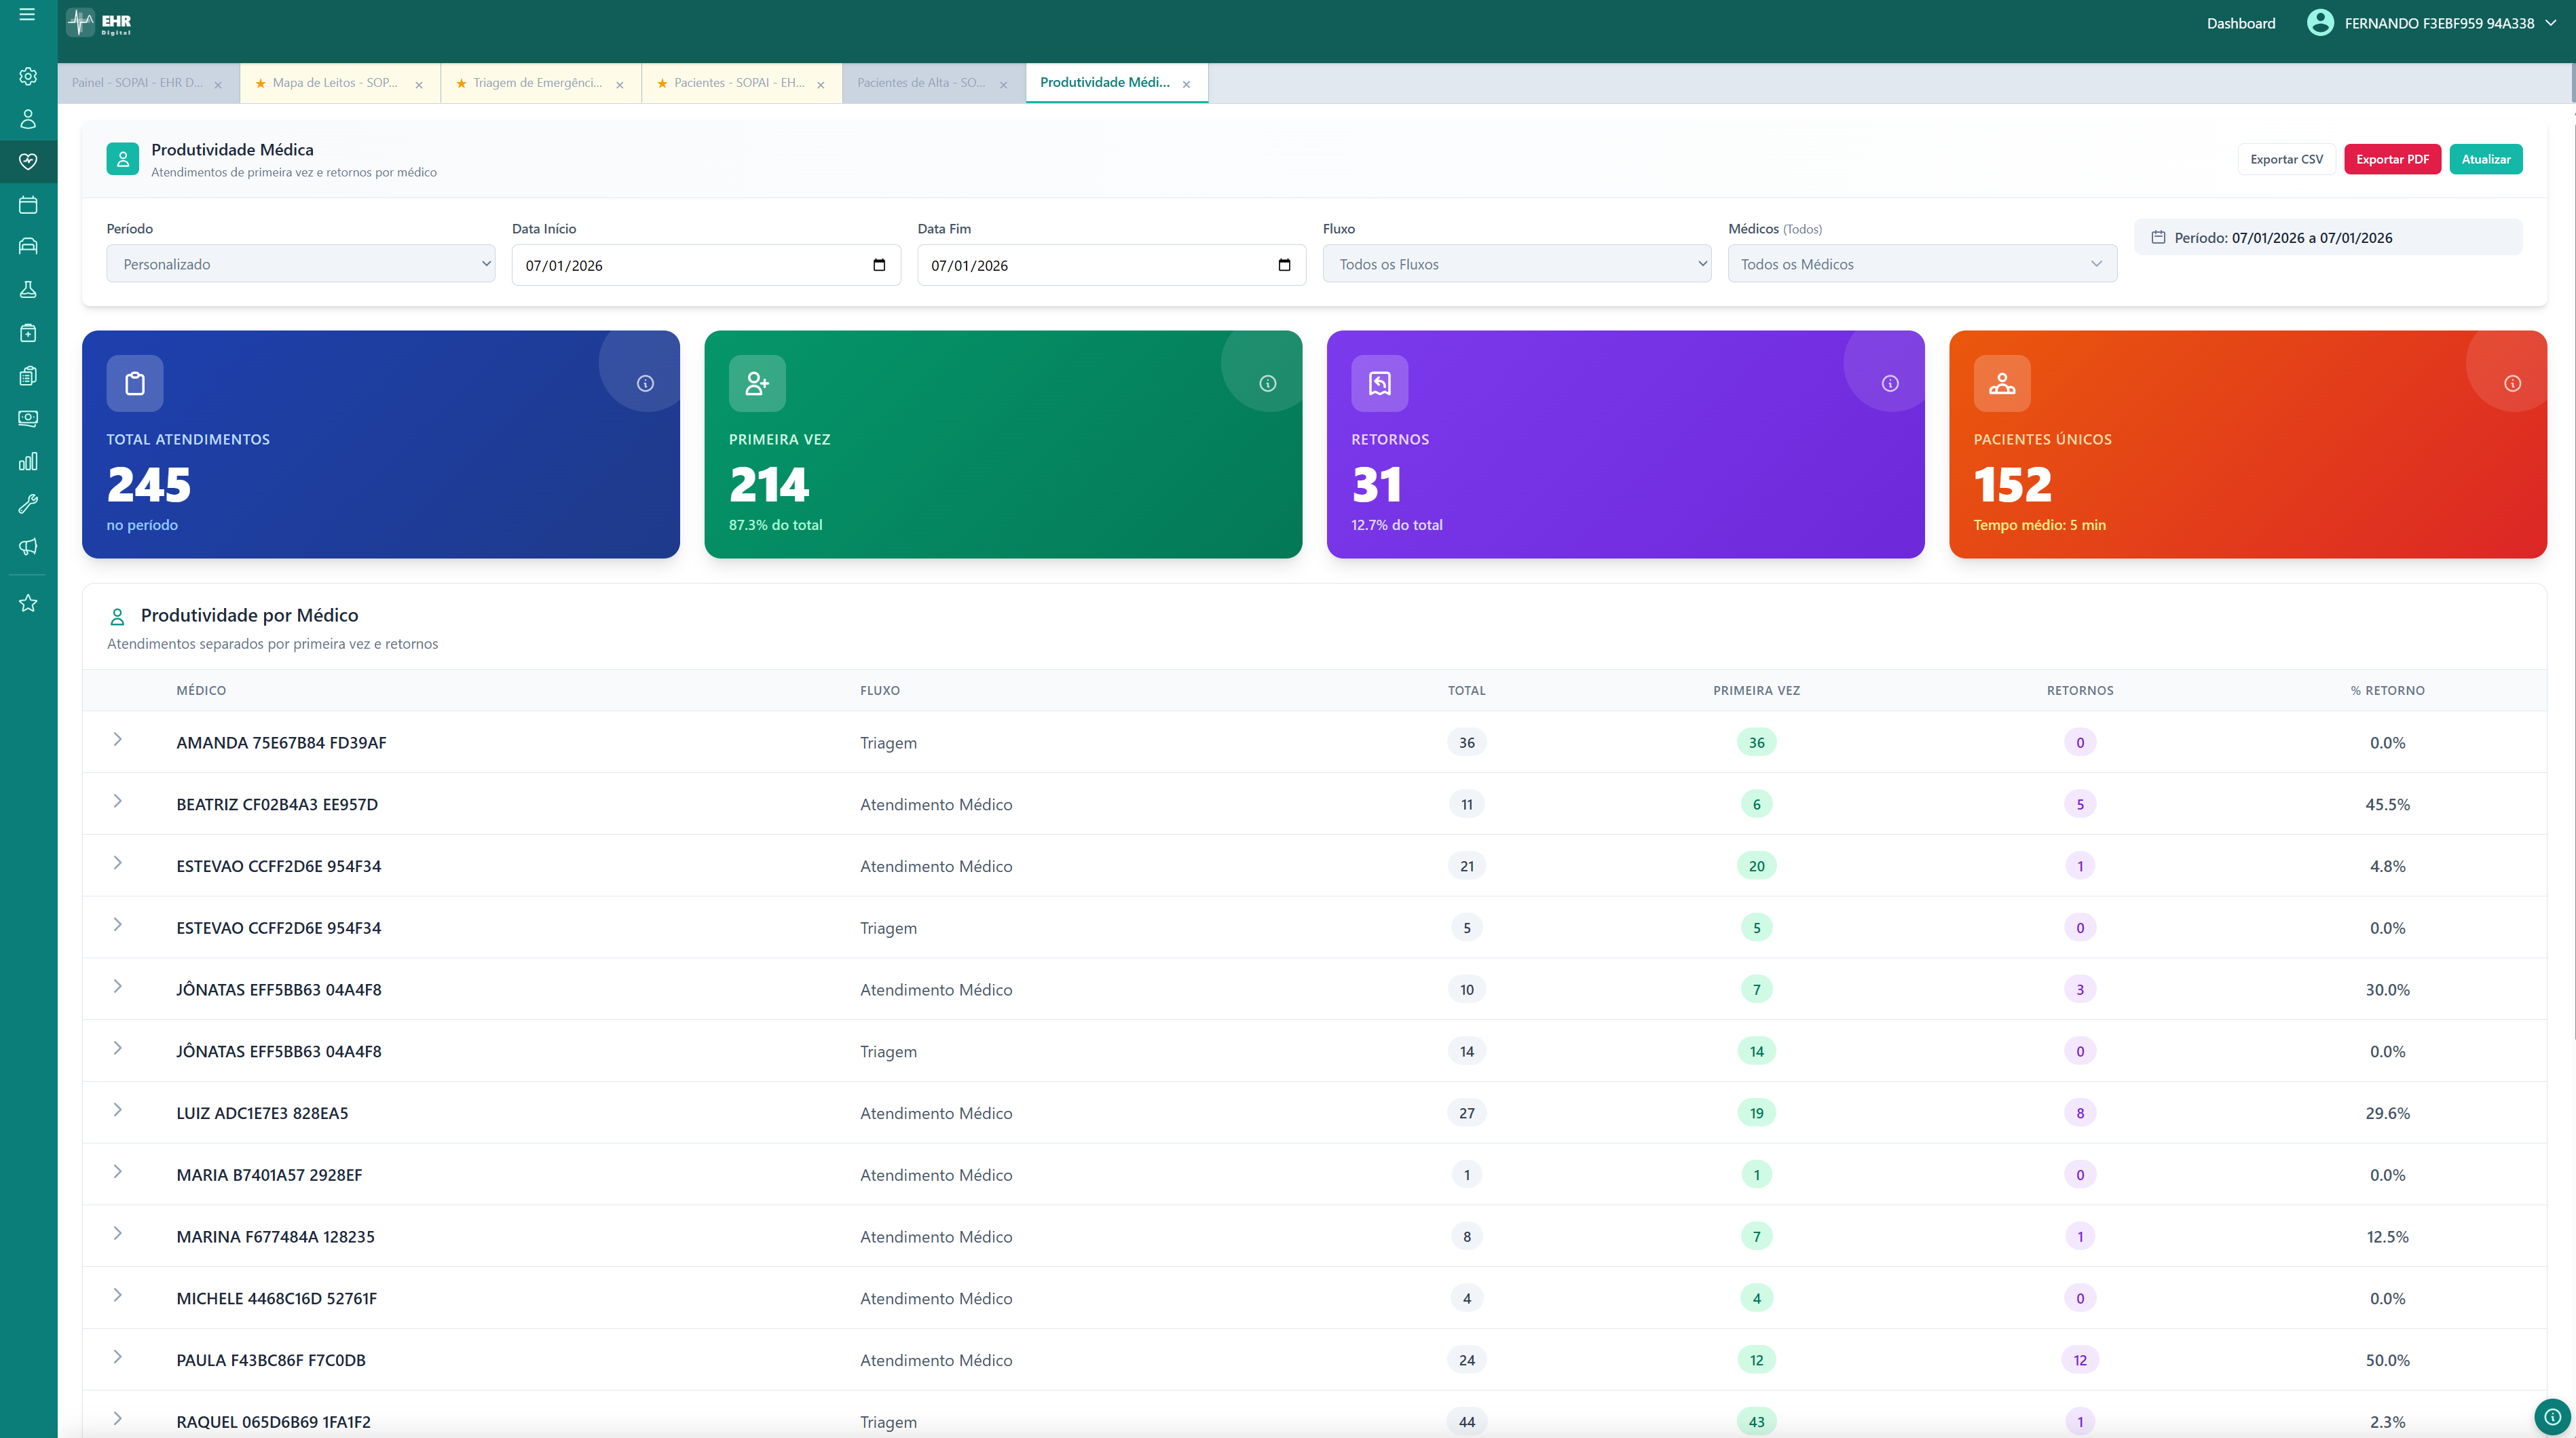
Task: Open the Período dropdown set to Personalizado
Action: [x=300, y=264]
